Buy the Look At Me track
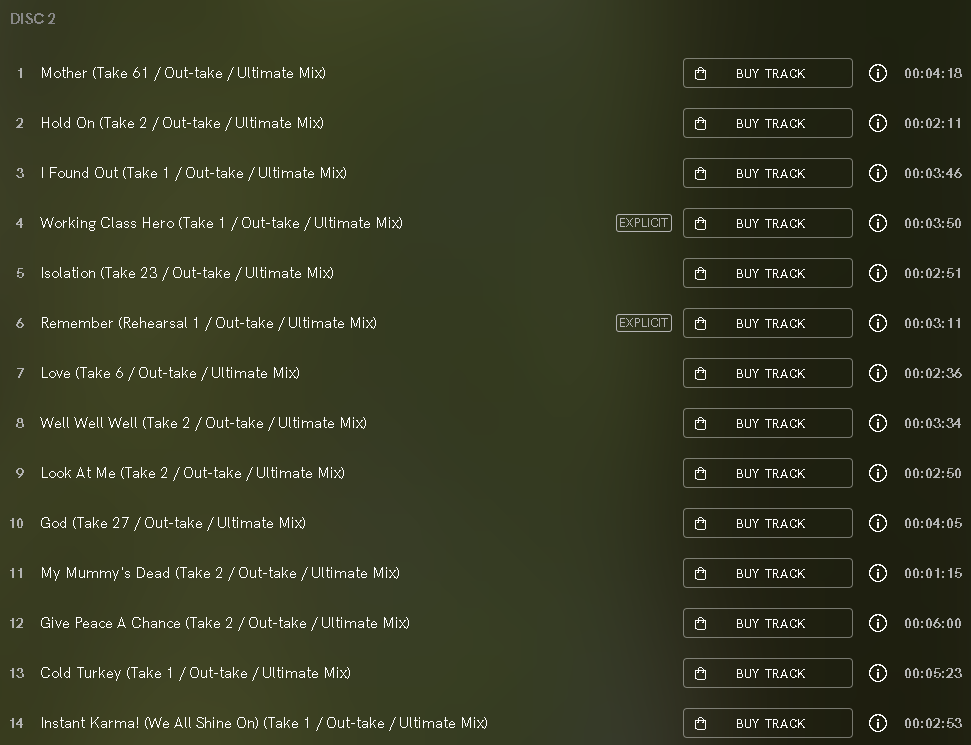The width and height of the screenshot is (971, 745). point(768,473)
